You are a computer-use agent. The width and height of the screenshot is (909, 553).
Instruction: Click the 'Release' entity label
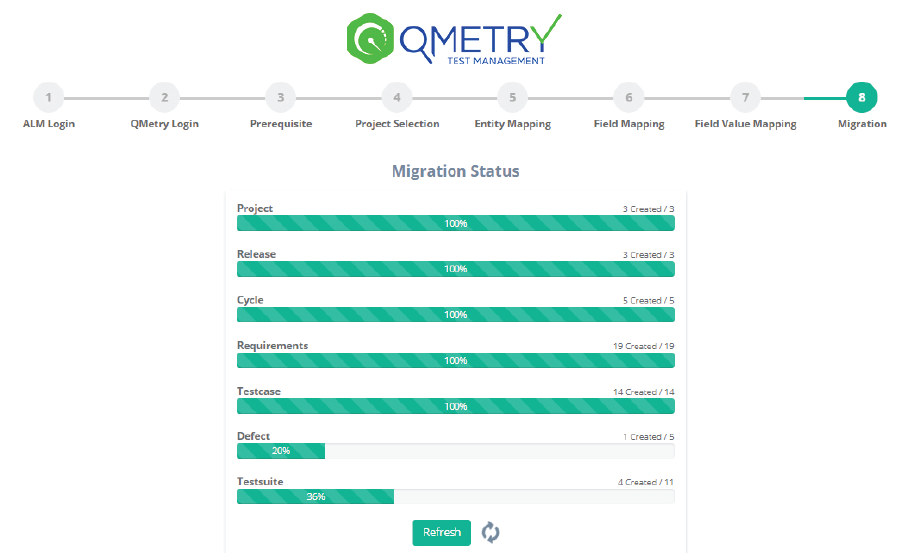click(x=256, y=254)
